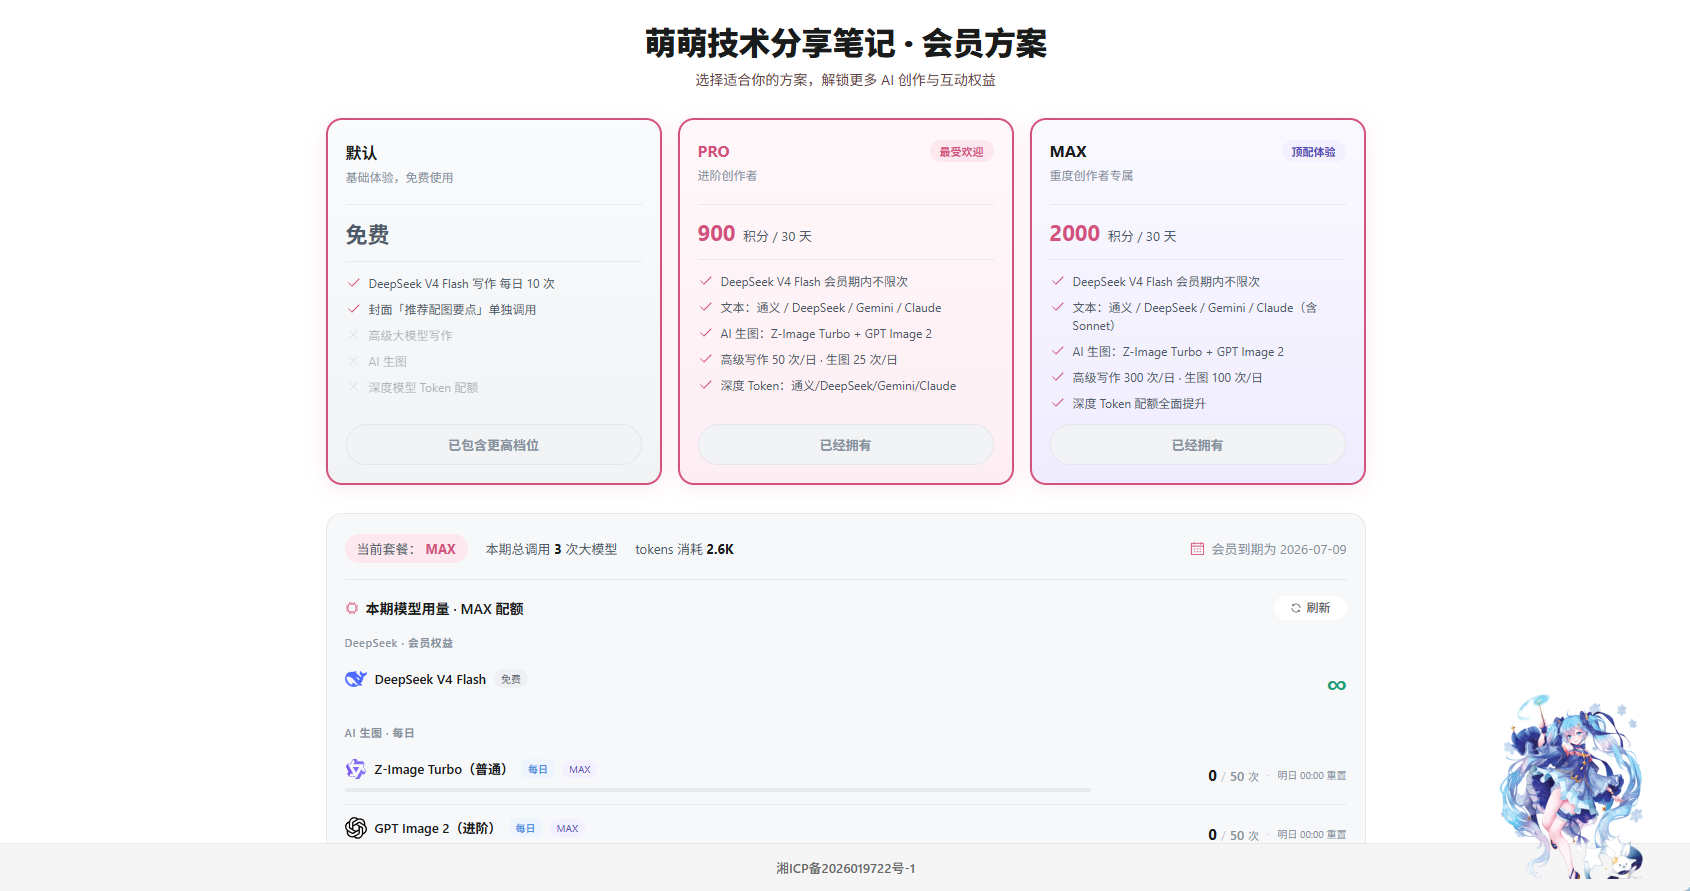Click the gear icon next to 本期模型用量
This screenshot has width=1690, height=891.
point(352,608)
